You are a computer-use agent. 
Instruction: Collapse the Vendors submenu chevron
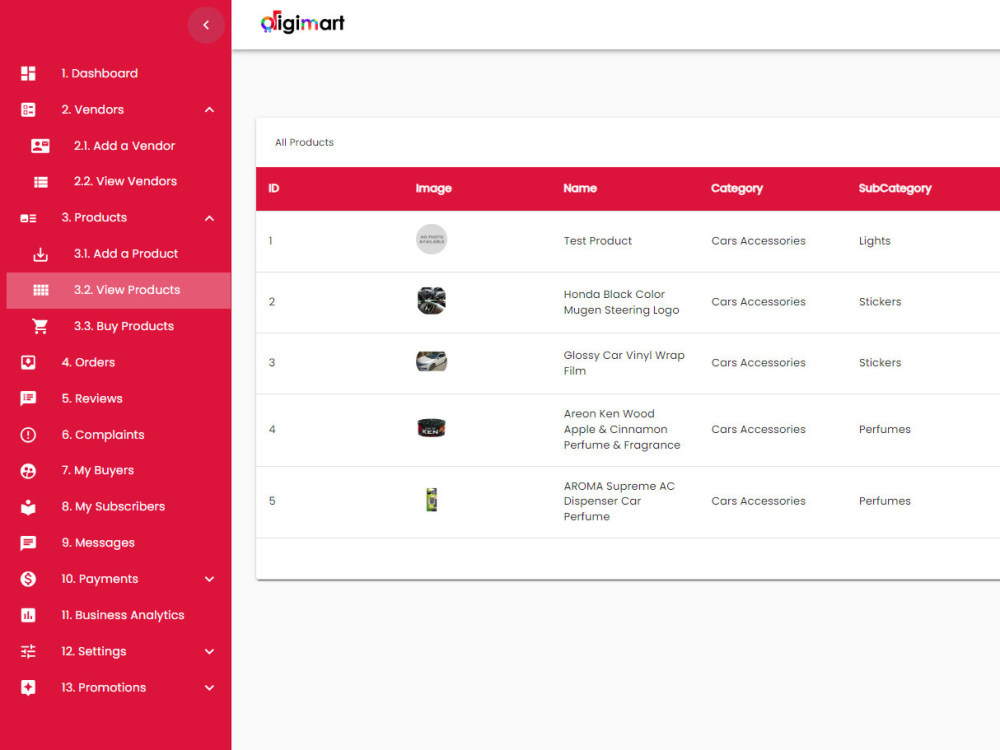(209, 110)
